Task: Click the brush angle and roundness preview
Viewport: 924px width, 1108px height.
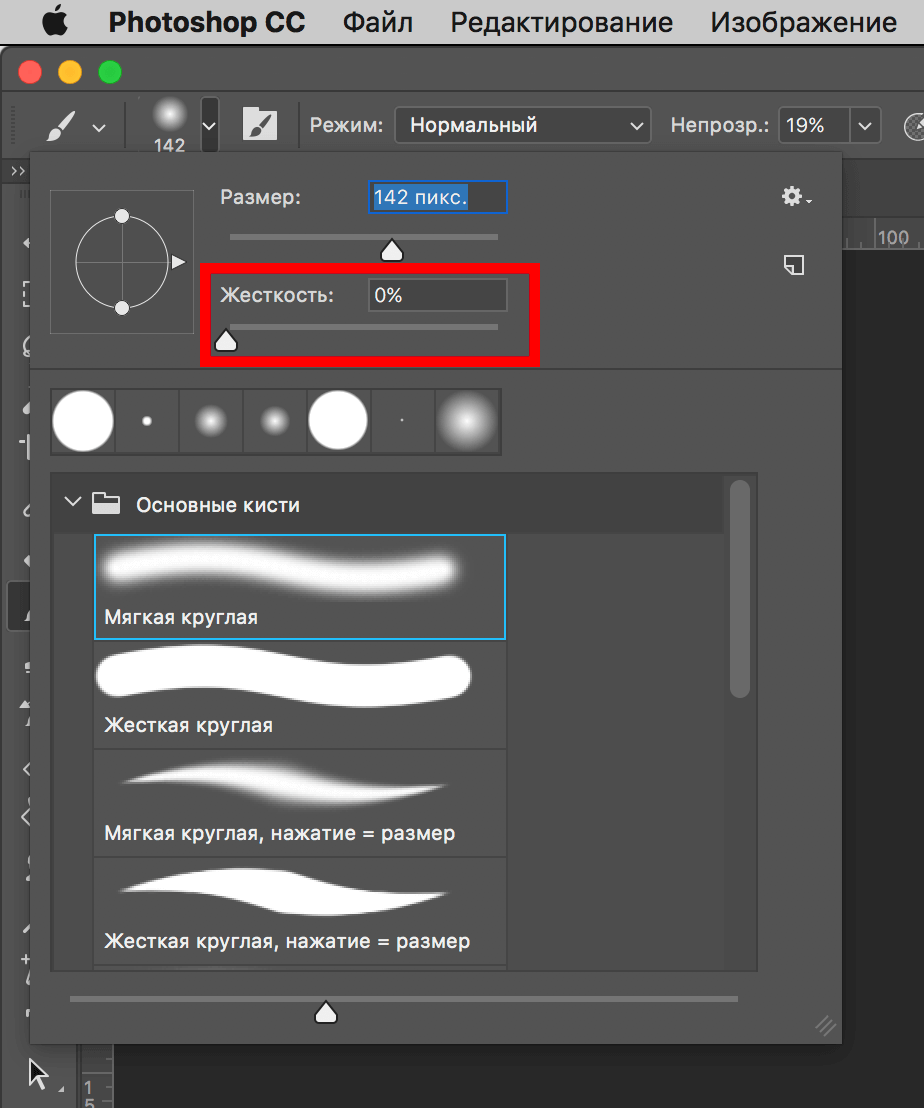Action: click(122, 262)
